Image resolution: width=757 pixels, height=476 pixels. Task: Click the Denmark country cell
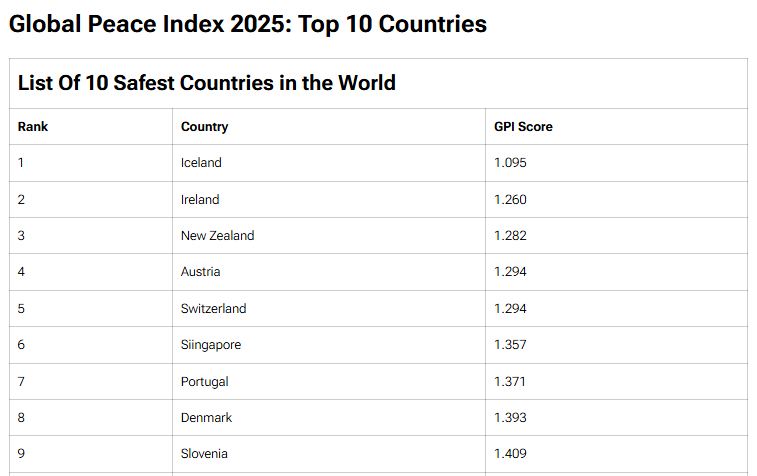tap(206, 417)
